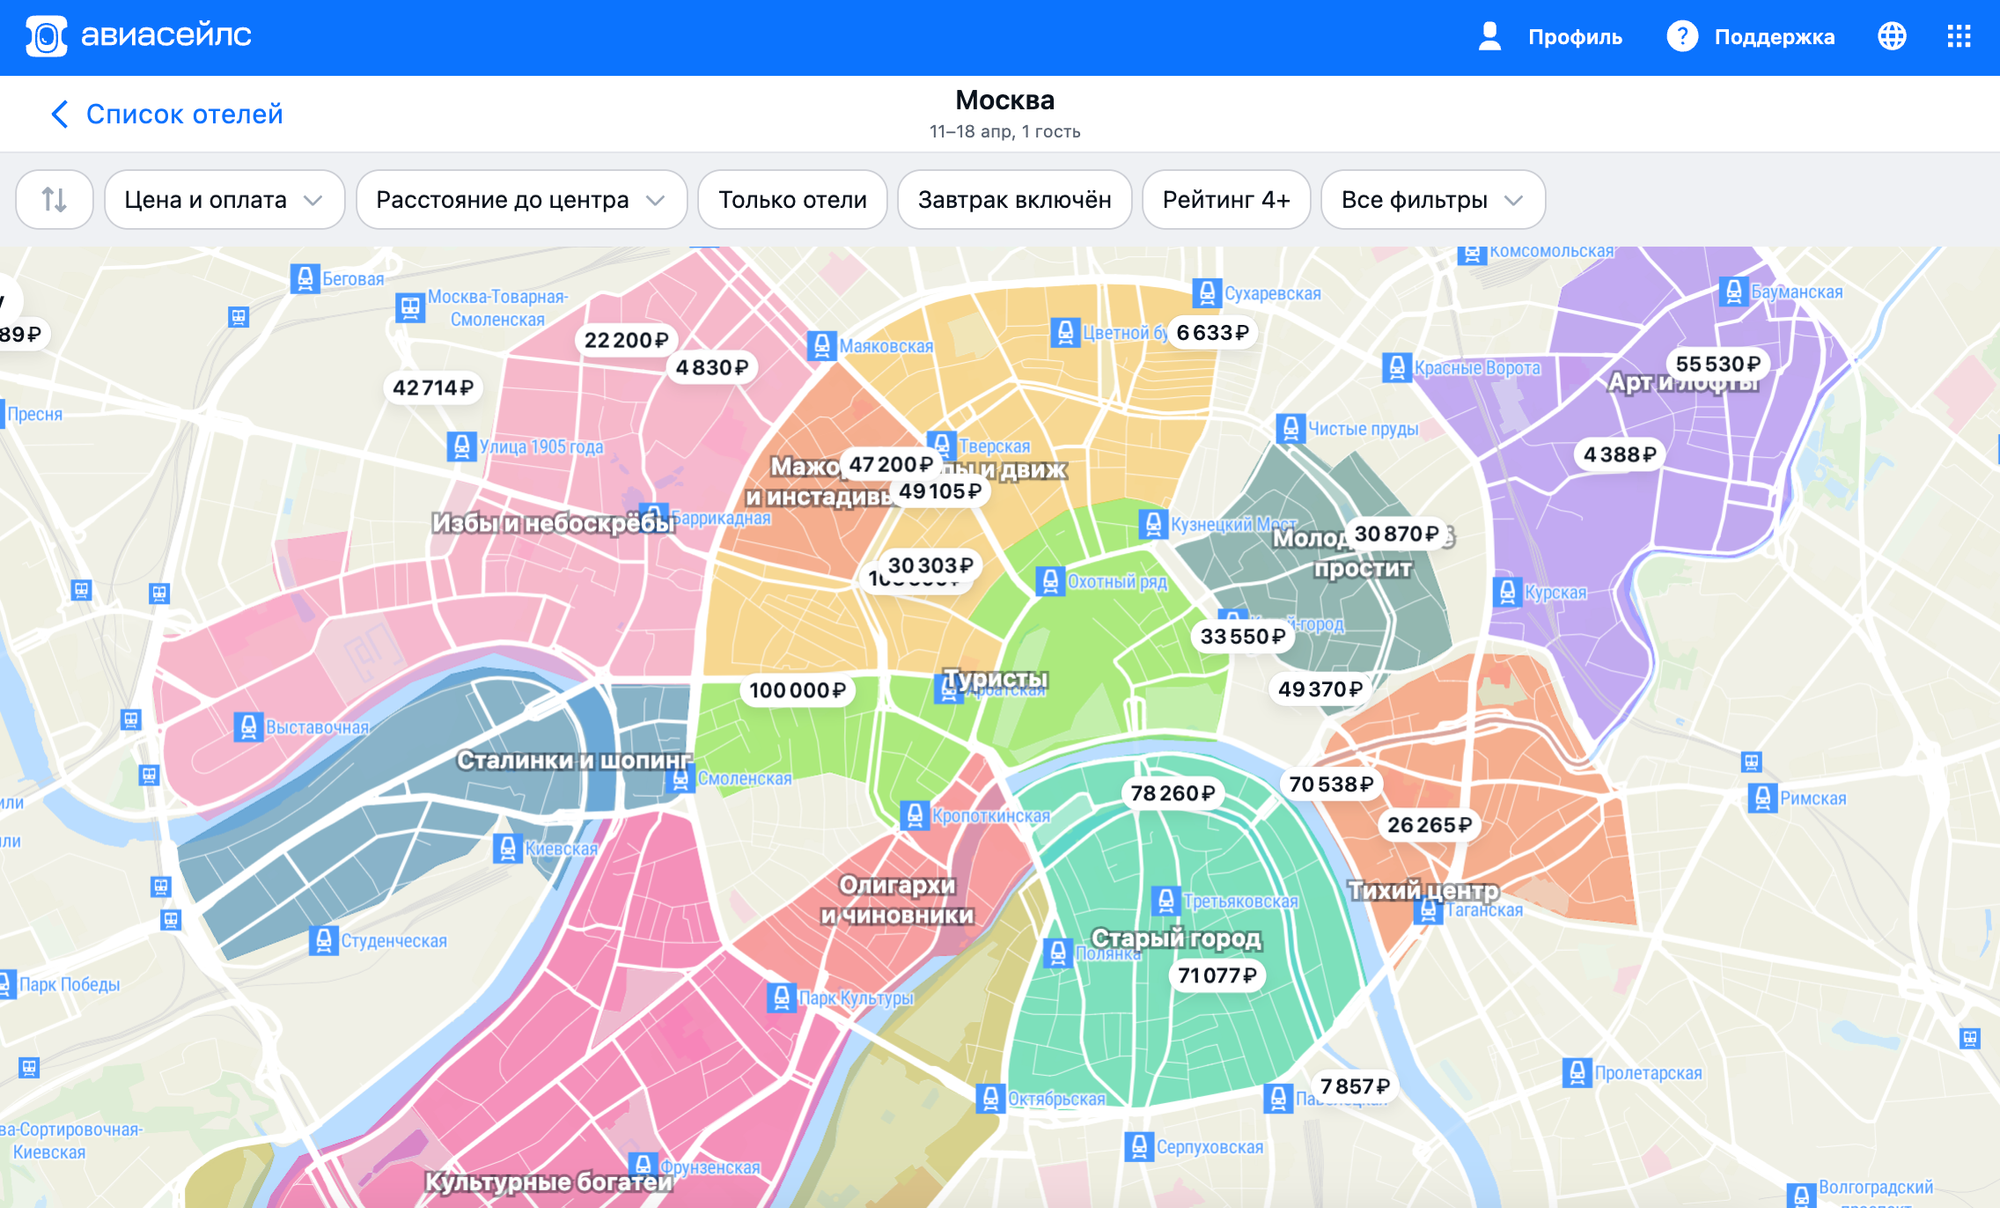Select the 49 370 ₽ price marker
The image size is (2000, 1208).
[x=1320, y=689]
